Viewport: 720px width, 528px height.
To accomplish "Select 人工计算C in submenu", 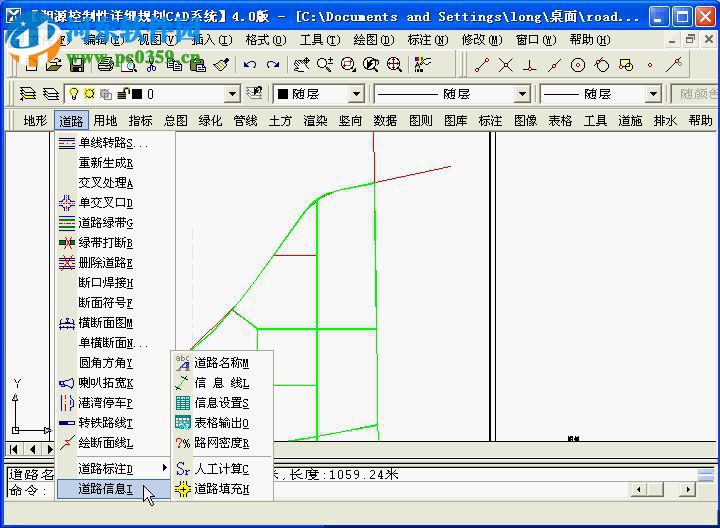I will tap(222, 469).
